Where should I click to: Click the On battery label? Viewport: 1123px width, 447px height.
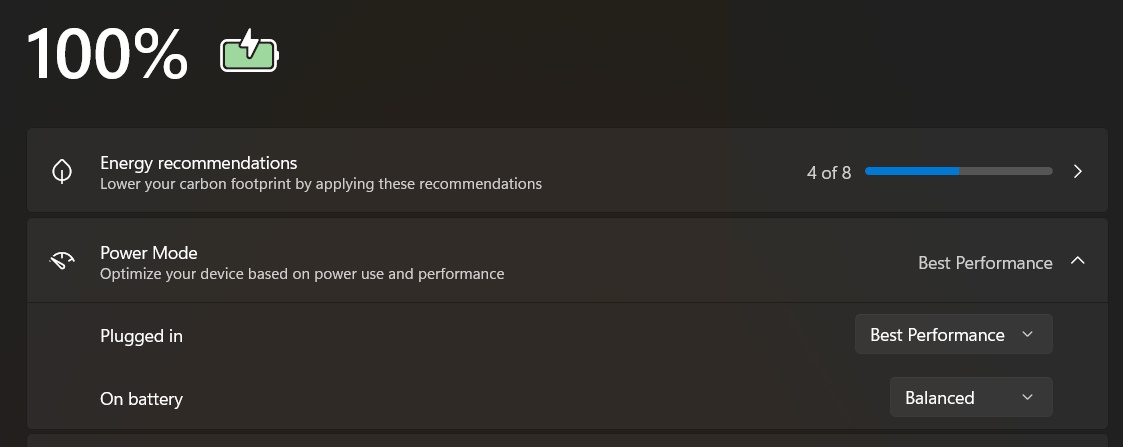click(141, 399)
